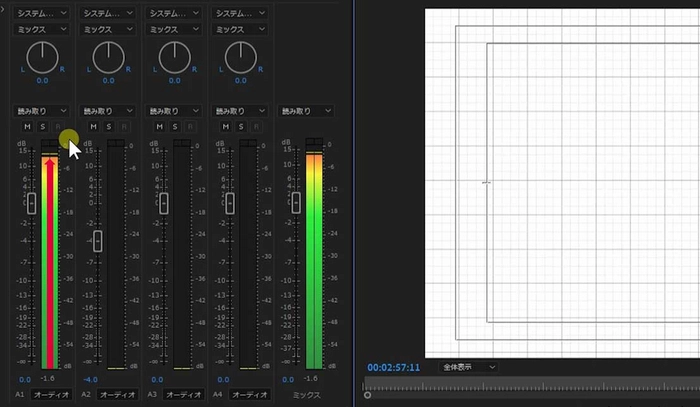Open the A3 ミックス output dropdown
Screen dimensions: 700x407
pos(174,29)
